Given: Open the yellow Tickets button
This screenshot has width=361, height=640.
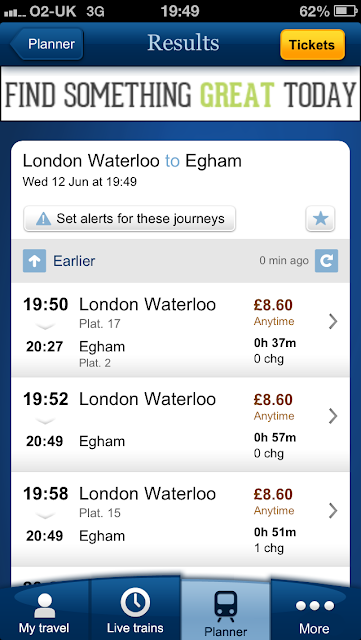Looking at the screenshot, I should 312,45.
